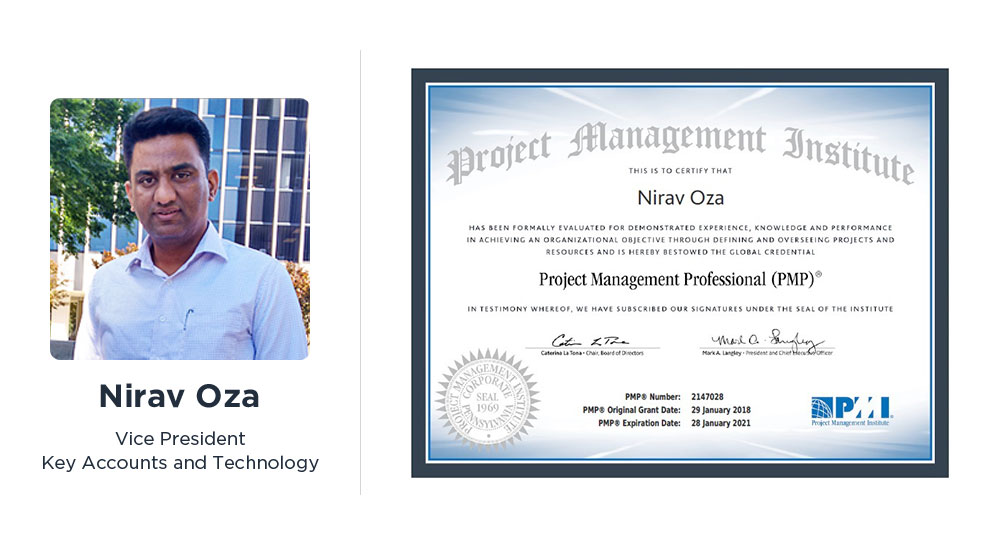
Task: Click the PMP number value 2147028
Action: click(707, 397)
